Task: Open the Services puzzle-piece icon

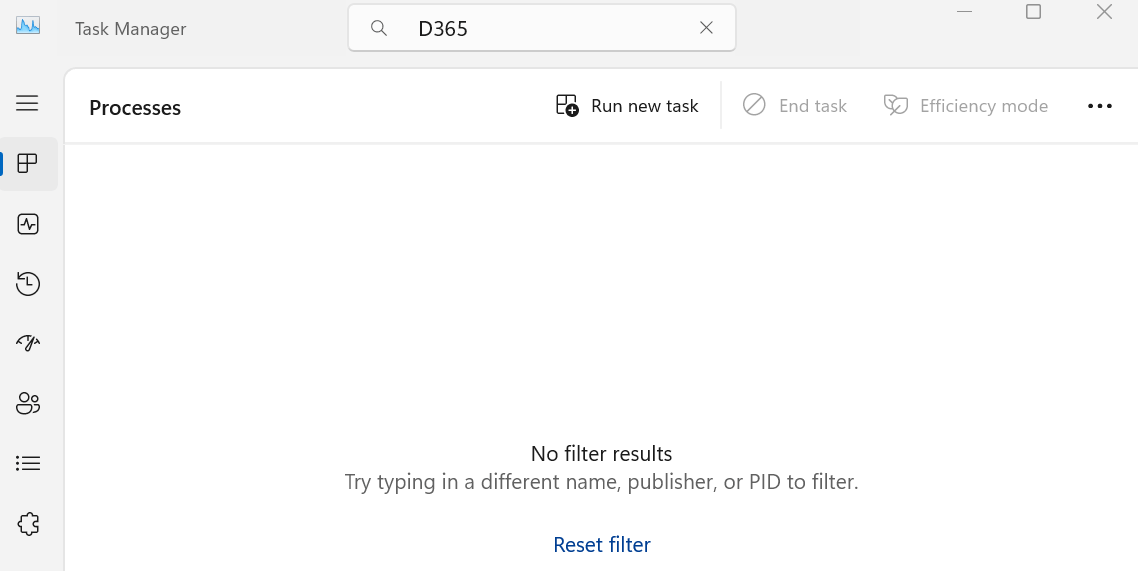Action: [x=28, y=524]
